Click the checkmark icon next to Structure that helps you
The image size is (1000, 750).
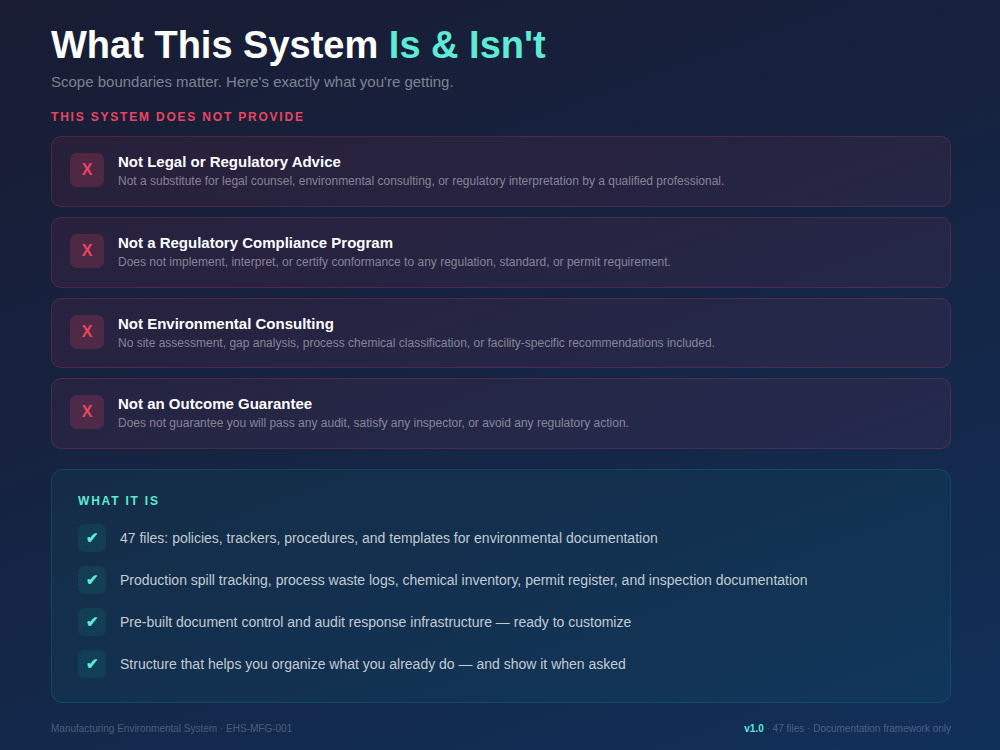point(92,664)
